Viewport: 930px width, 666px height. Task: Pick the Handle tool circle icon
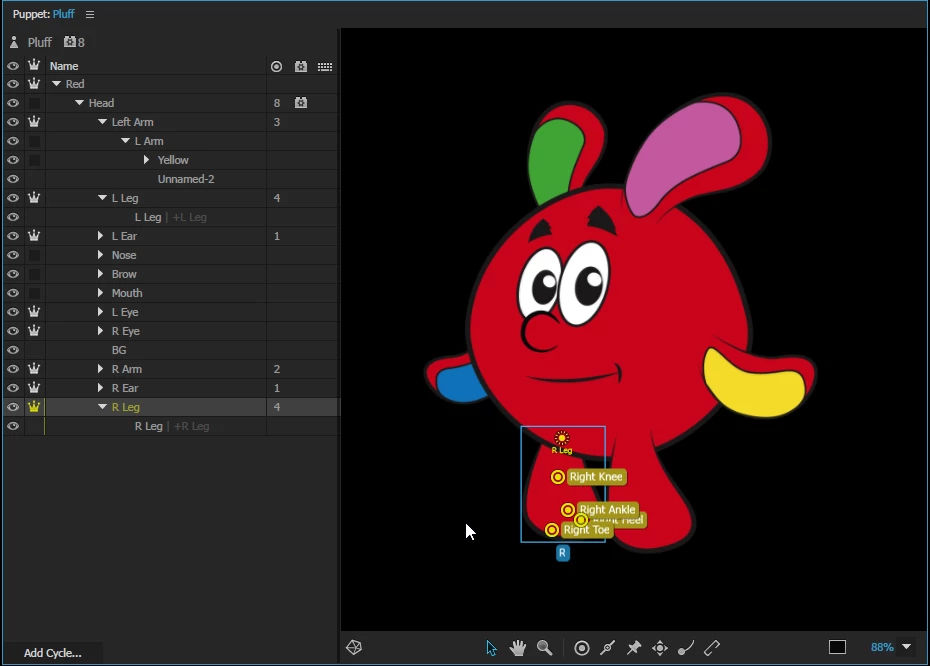point(582,648)
